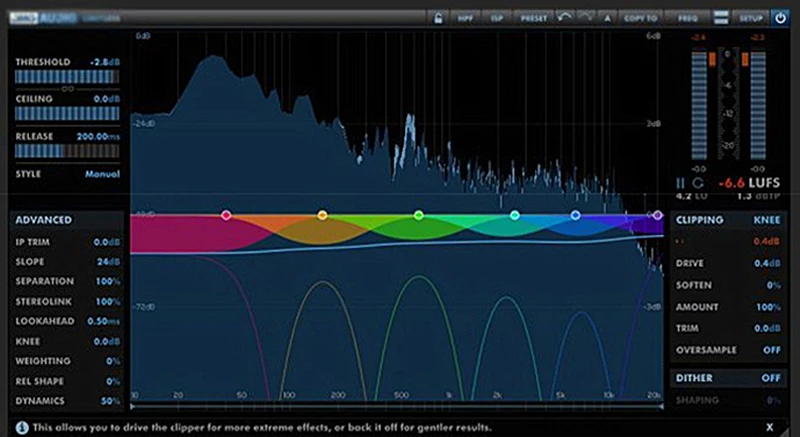The height and width of the screenshot is (437, 800).
Task: Open the PRESET menu
Action: (534, 18)
